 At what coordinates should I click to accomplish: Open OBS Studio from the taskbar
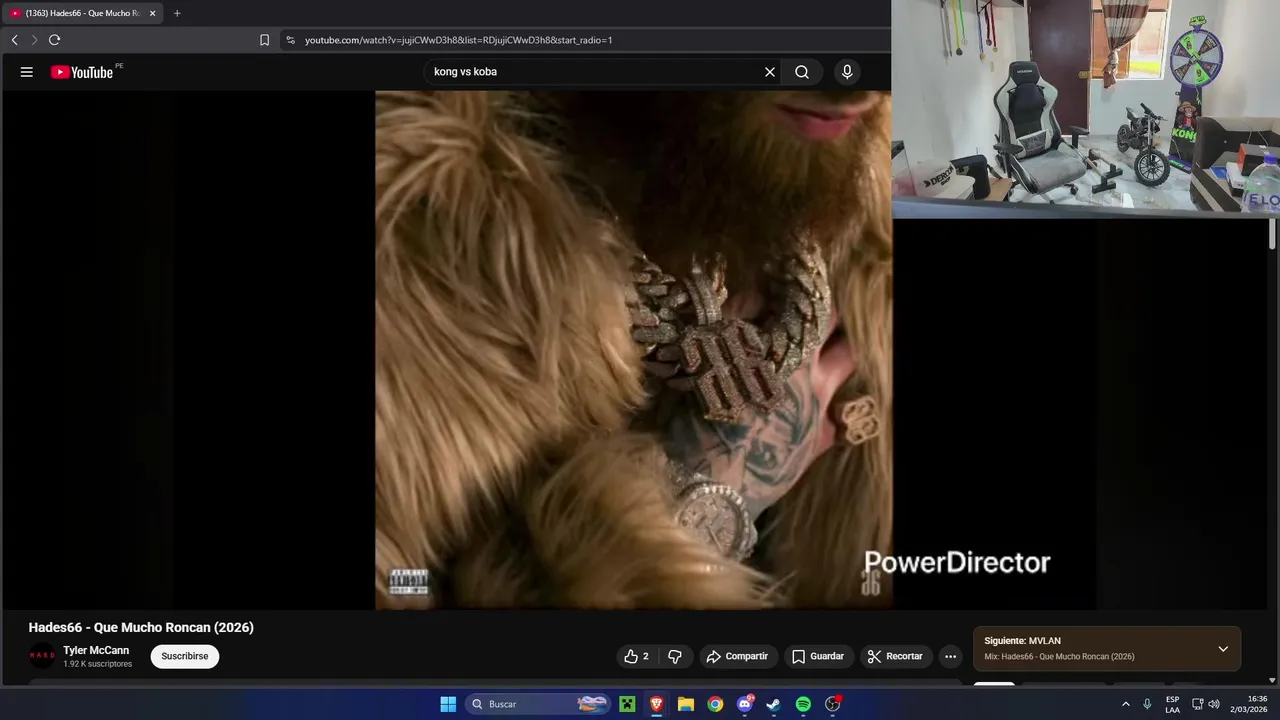(833, 704)
